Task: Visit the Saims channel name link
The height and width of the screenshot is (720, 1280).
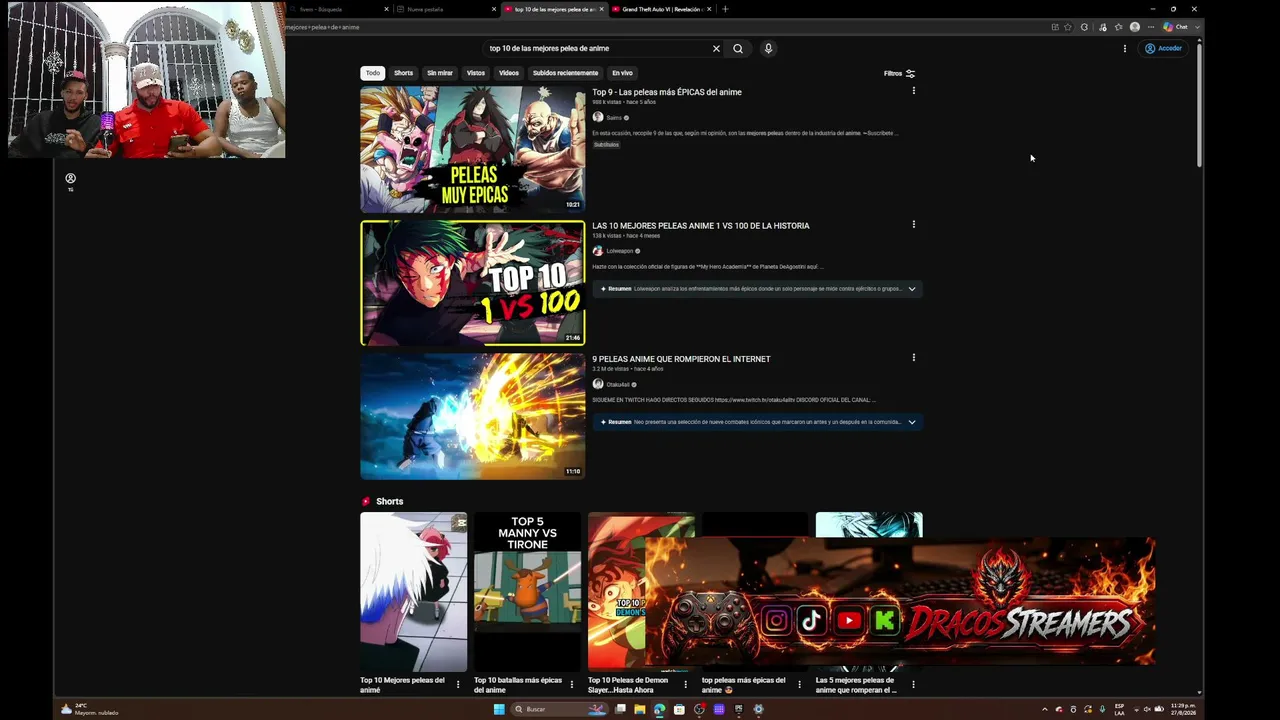Action: coord(614,118)
